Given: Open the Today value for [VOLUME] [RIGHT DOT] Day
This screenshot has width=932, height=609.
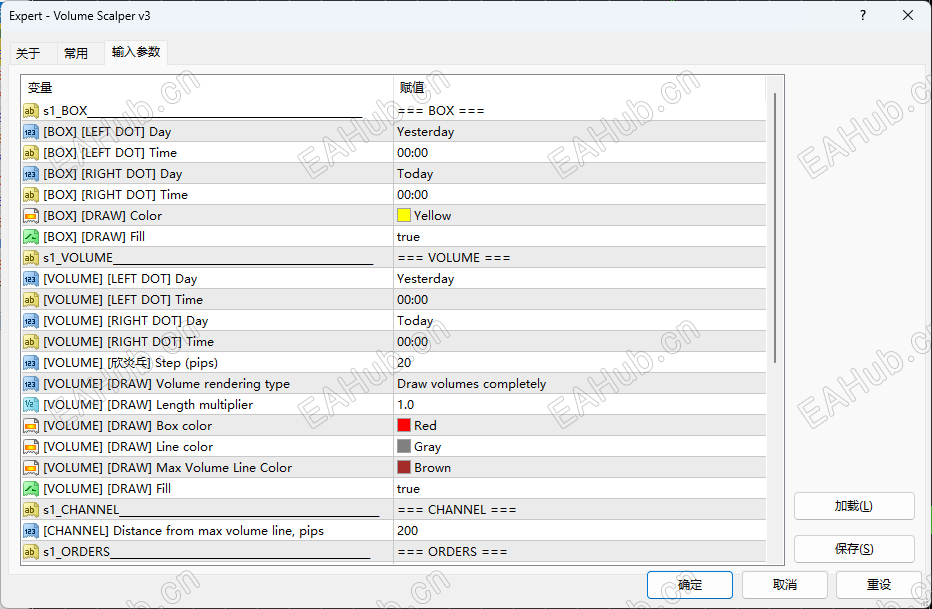Looking at the screenshot, I should coord(580,321).
